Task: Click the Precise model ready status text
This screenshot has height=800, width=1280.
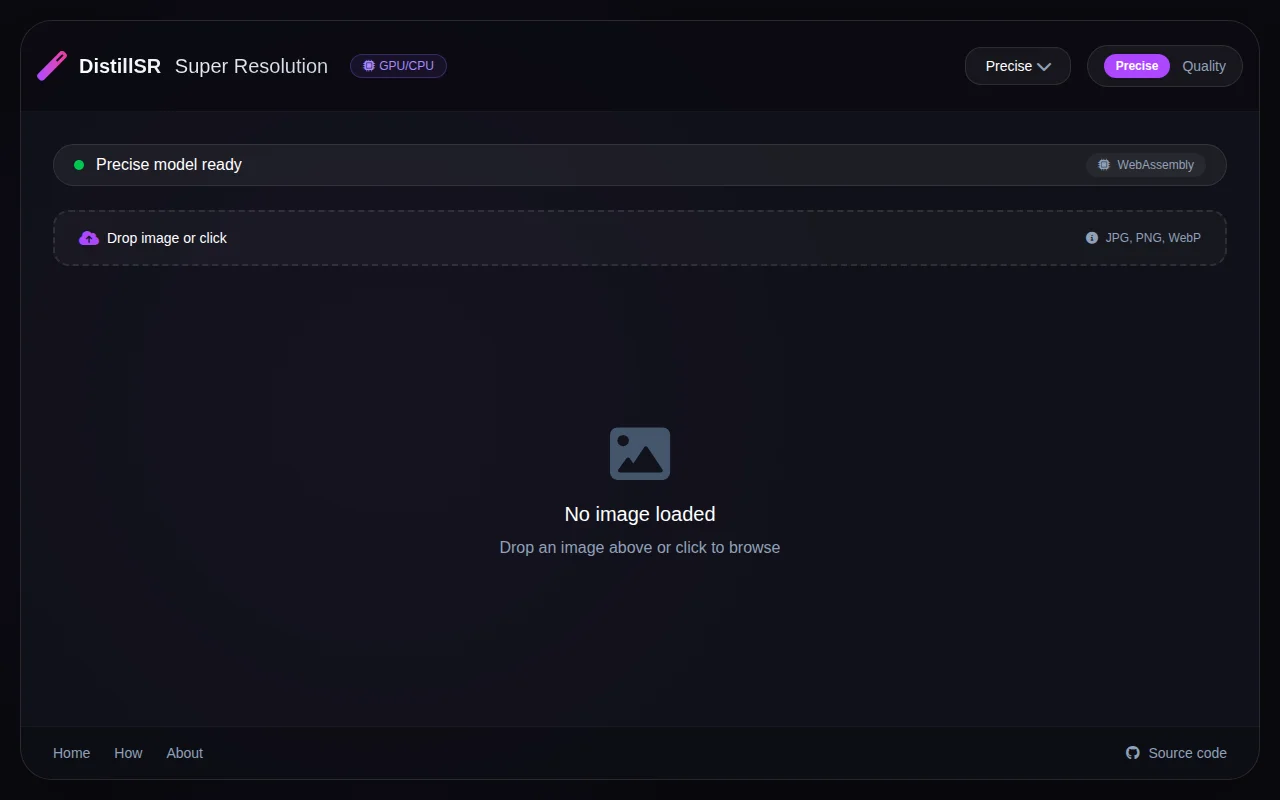Action: coord(169,165)
